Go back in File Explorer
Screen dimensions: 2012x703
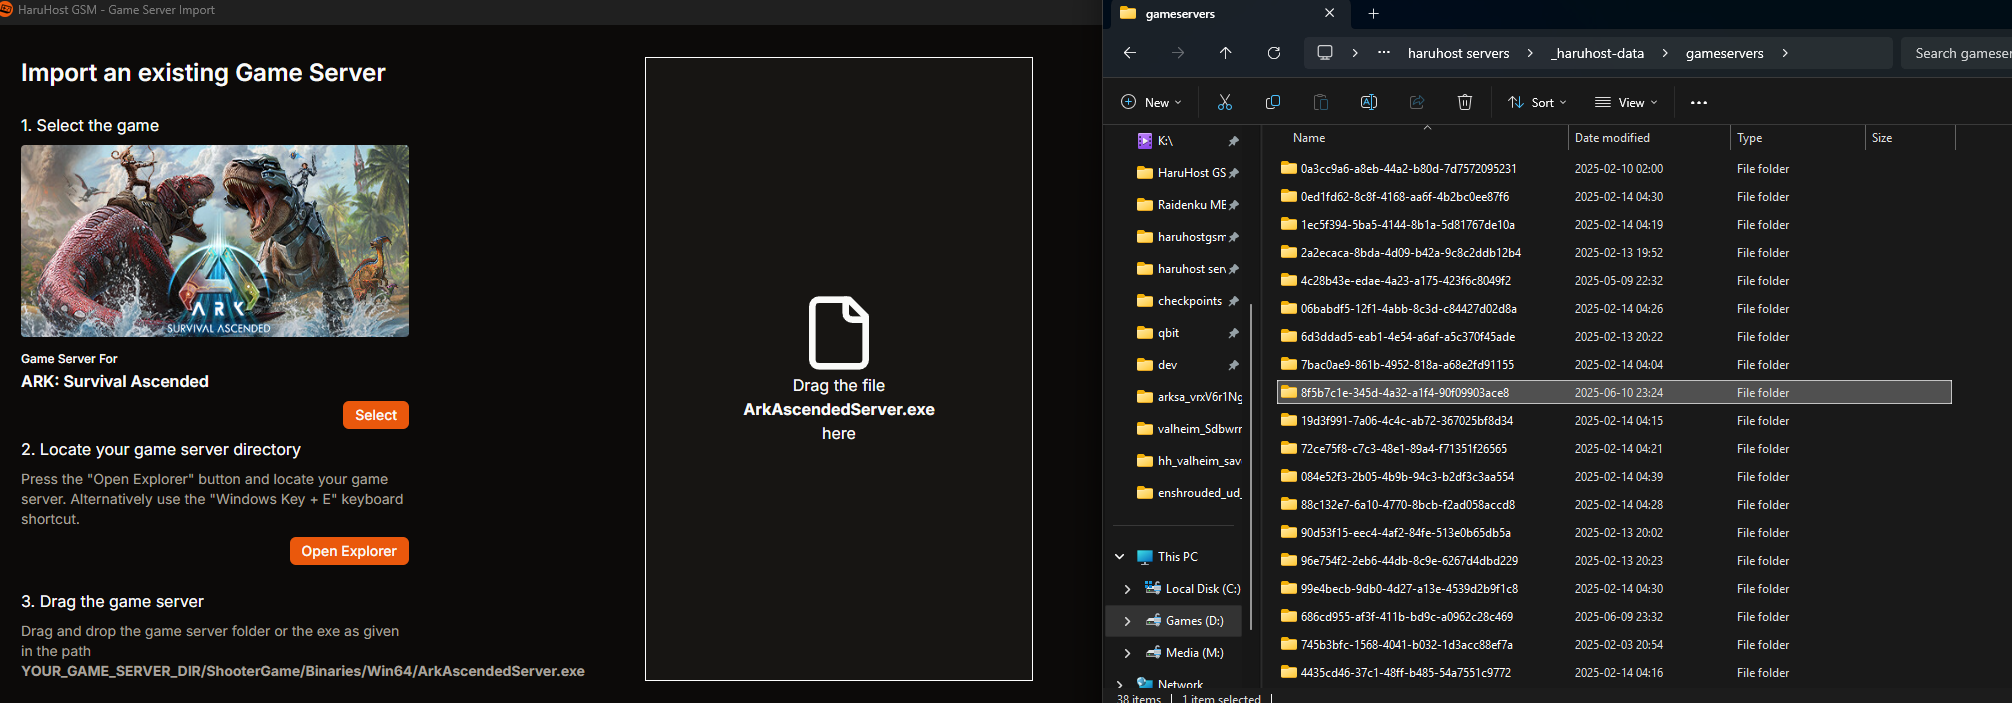1130,53
